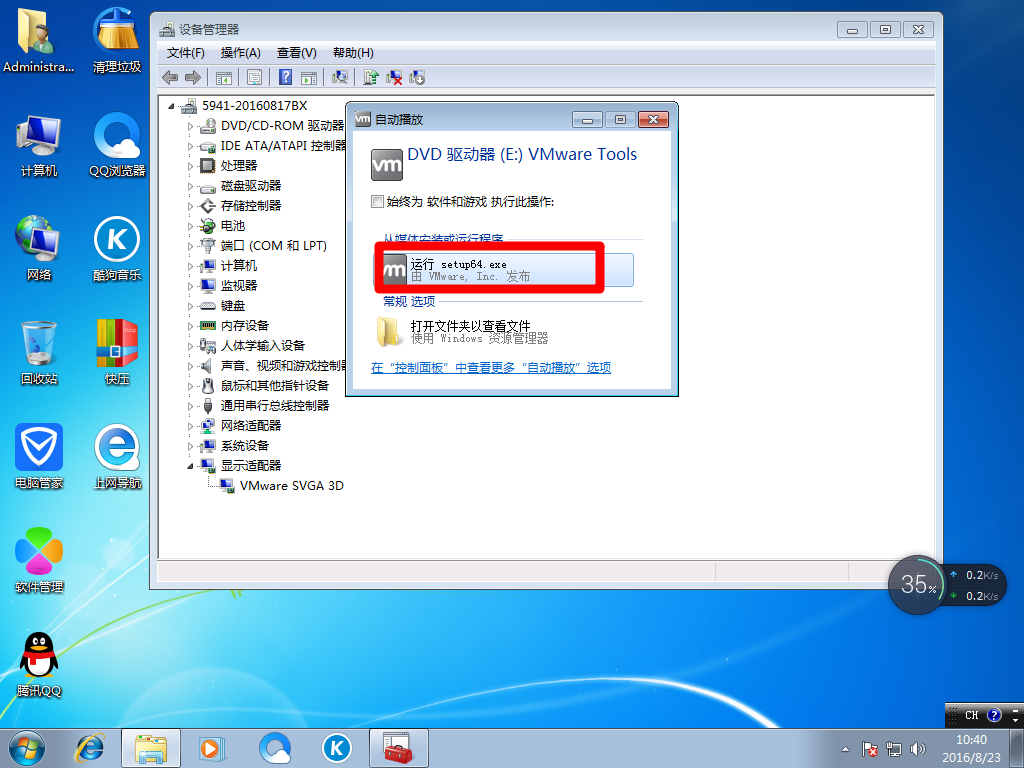Click the 电池 battery icon in the device tree
Image resolution: width=1024 pixels, height=768 pixels.
click(x=208, y=226)
